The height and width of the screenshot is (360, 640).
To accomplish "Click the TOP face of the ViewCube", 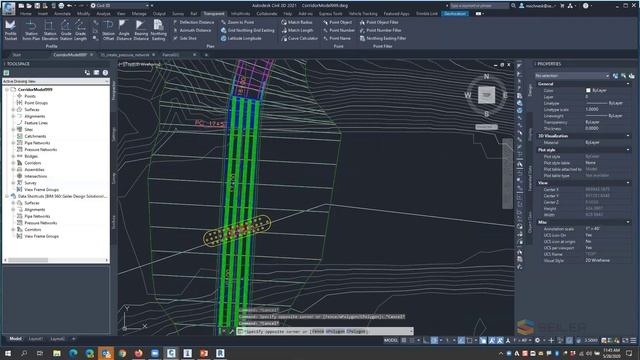I will point(487,95).
